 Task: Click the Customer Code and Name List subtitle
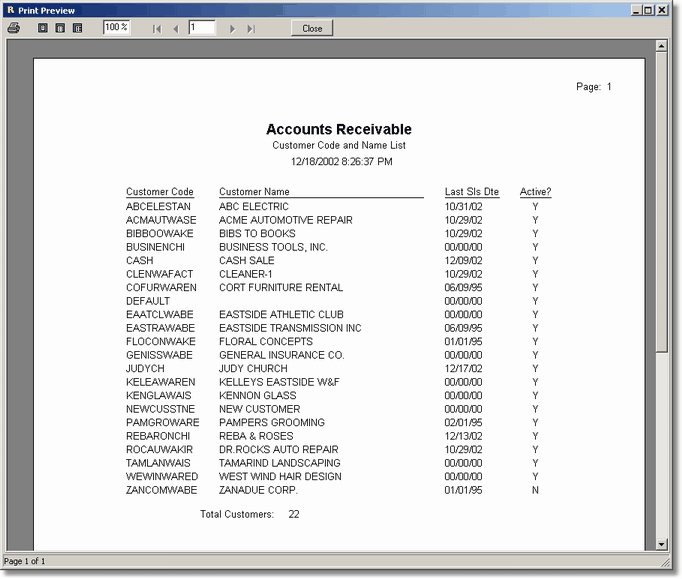pos(339,145)
